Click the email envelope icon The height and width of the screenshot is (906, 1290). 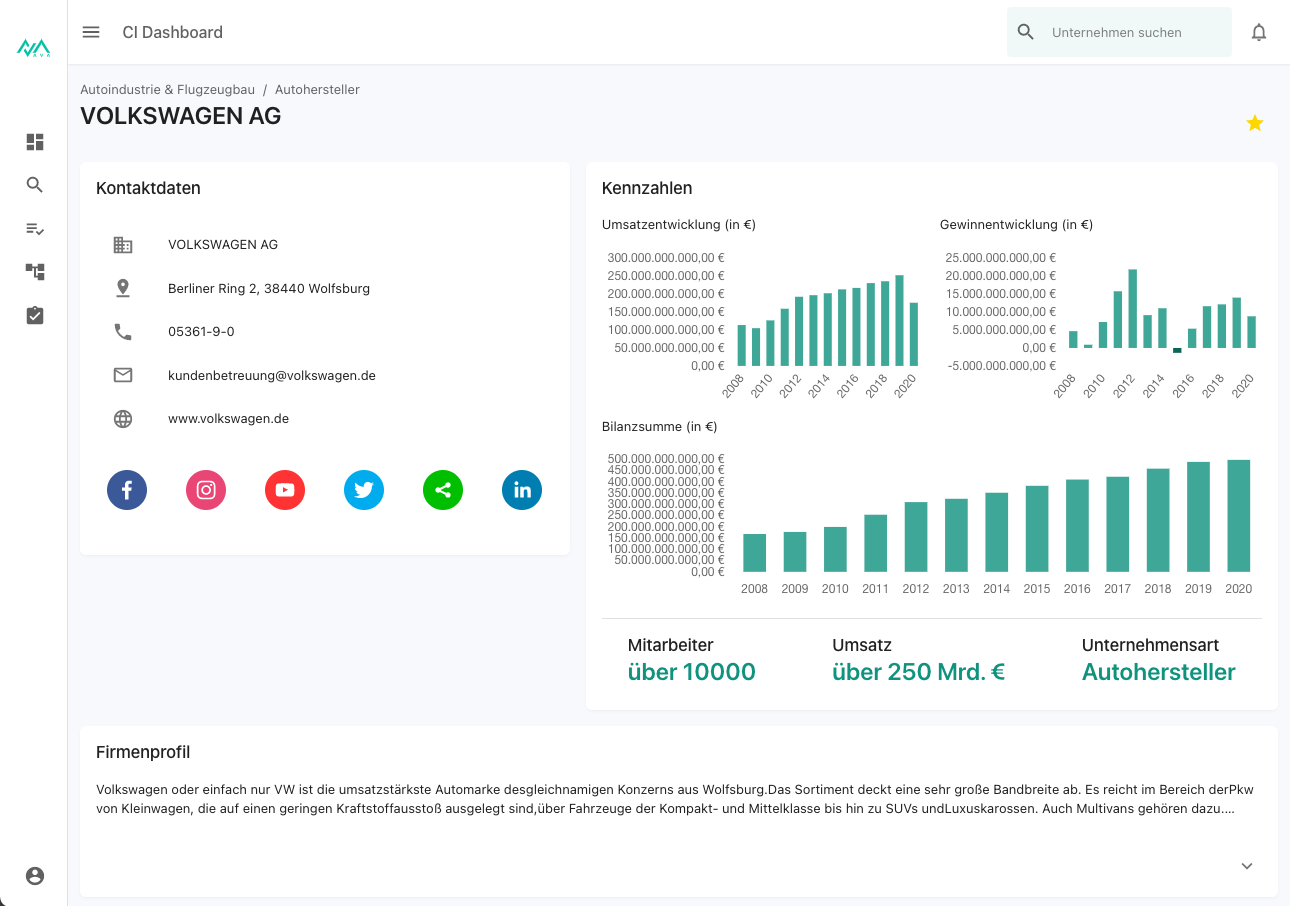tap(123, 375)
